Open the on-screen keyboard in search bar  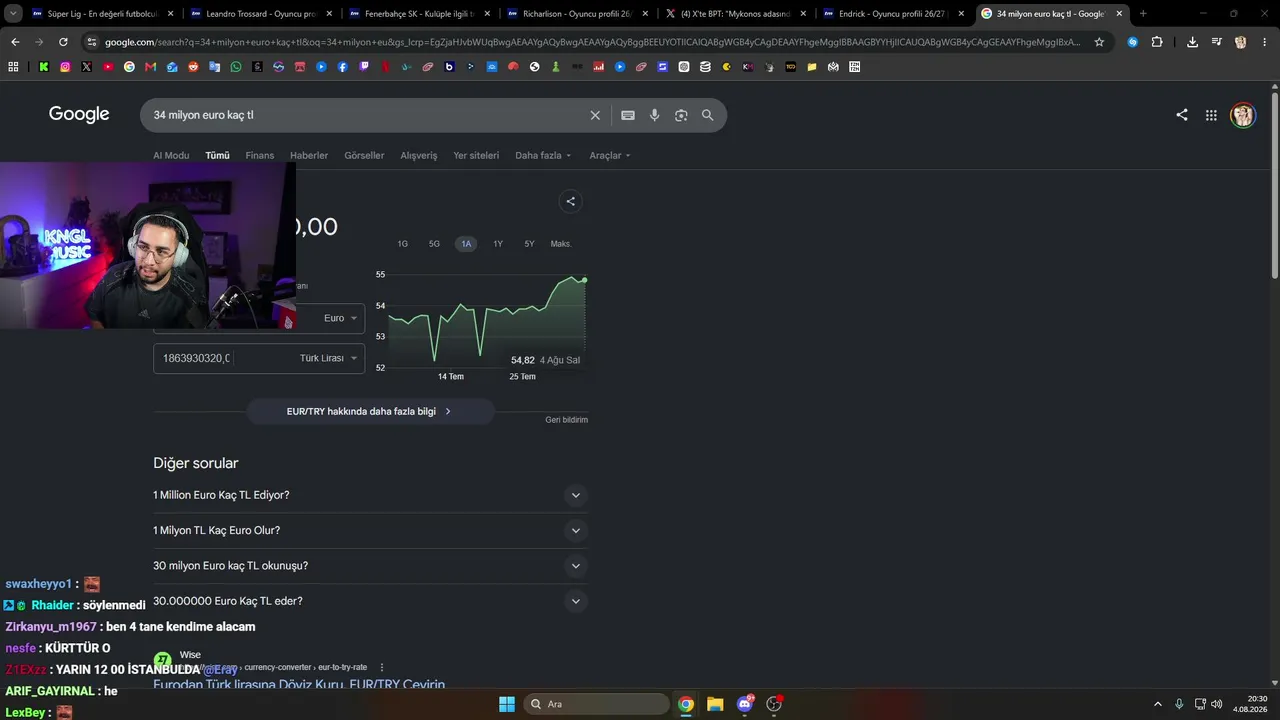[628, 115]
